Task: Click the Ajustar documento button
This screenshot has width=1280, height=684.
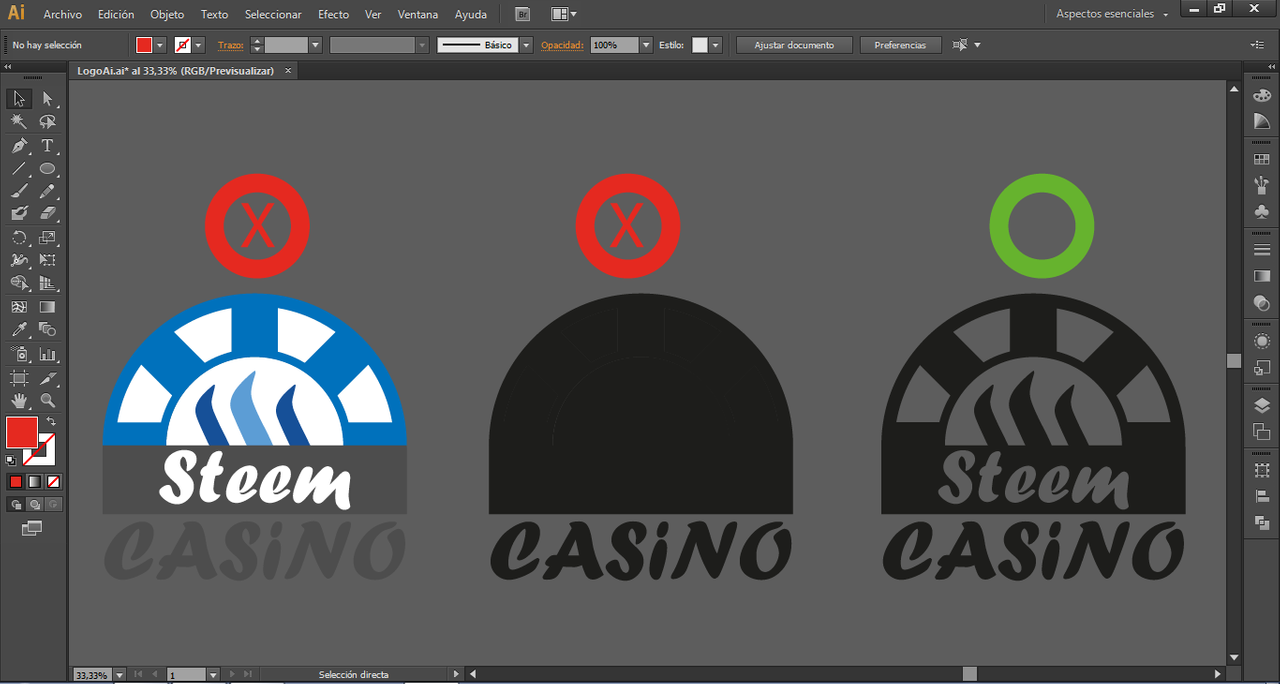Action: (794, 45)
